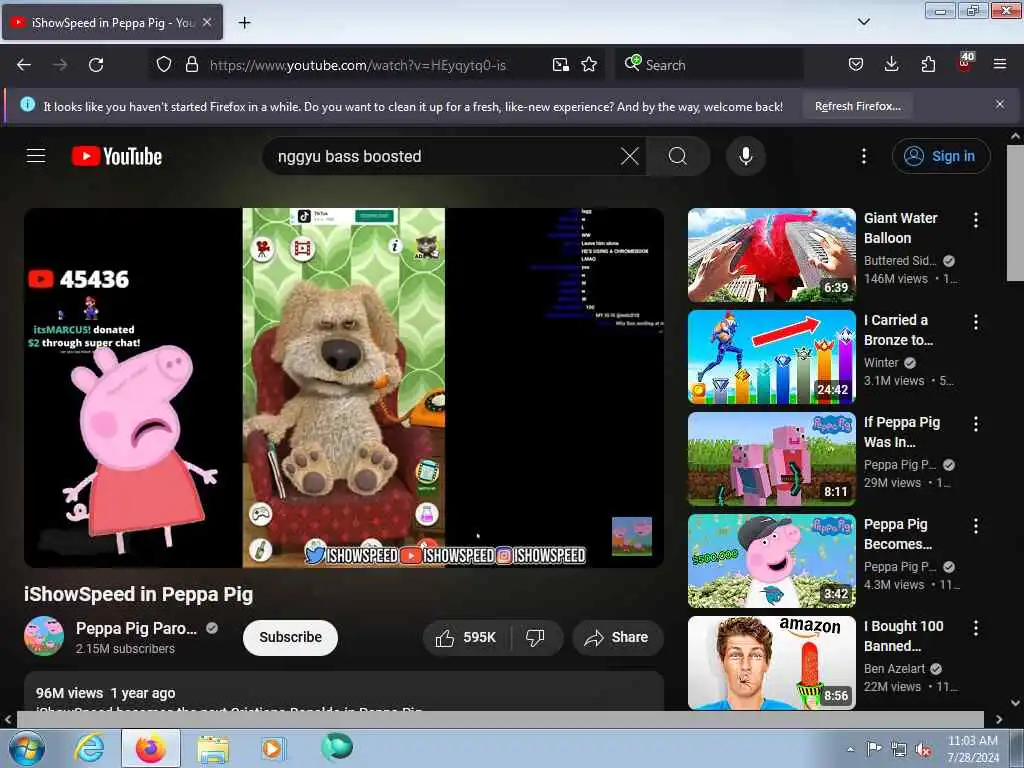Open options menu for Giant Water Balloon
The image size is (1024, 768).
coord(976,220)
